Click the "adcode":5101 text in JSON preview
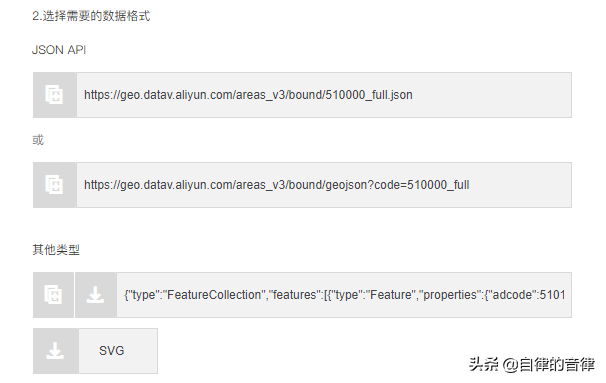This screenshot has height=383, width=606. (528, 295)
